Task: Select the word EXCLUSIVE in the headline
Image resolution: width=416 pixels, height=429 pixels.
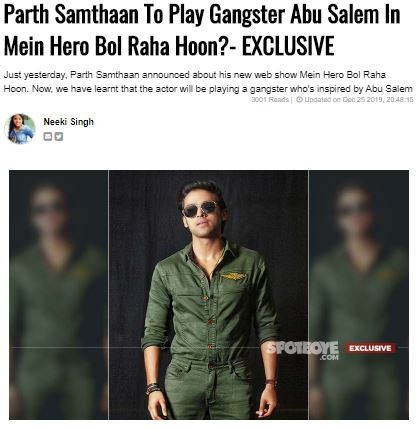Action: tap(288, 46)
